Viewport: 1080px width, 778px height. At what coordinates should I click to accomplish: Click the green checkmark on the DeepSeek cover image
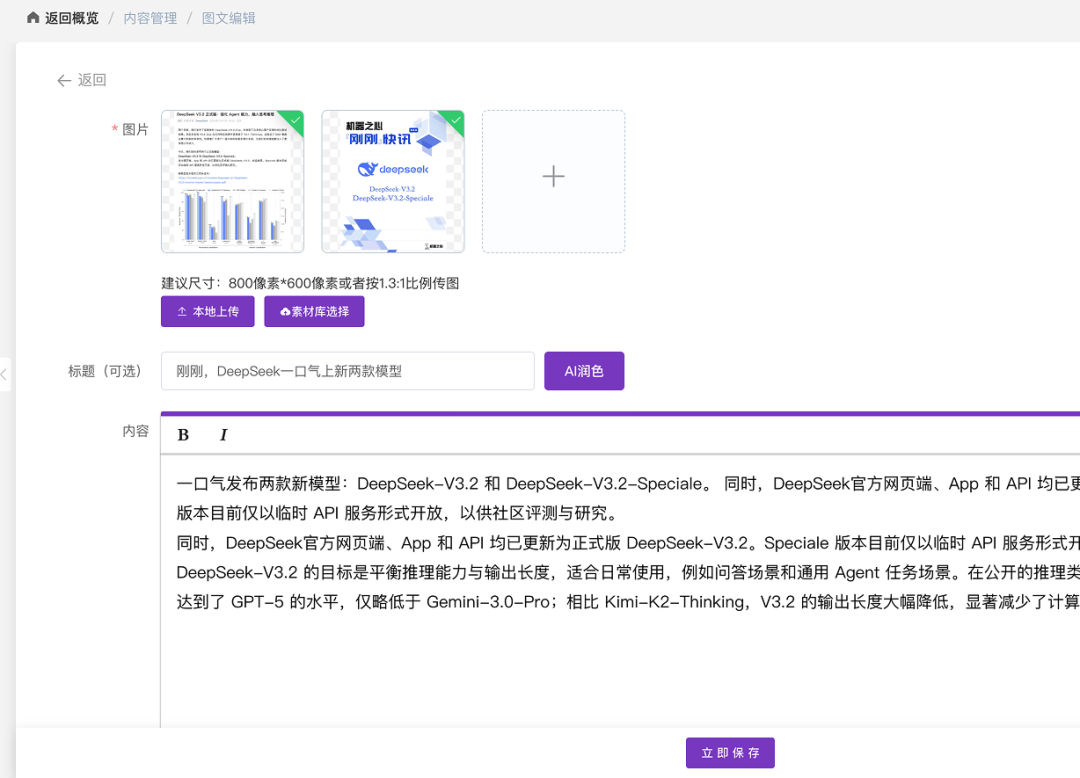pos(455,119)
